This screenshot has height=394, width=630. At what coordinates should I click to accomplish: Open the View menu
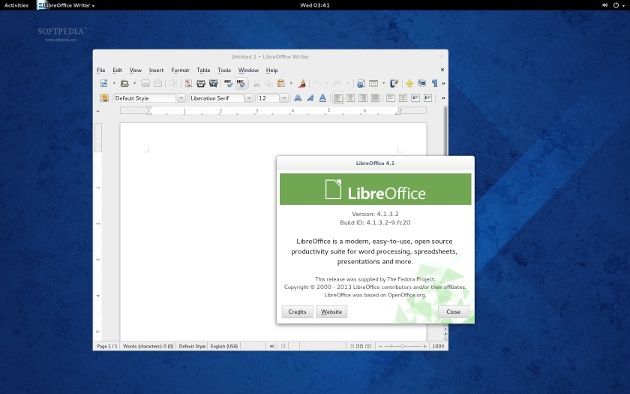pos(135,70)
